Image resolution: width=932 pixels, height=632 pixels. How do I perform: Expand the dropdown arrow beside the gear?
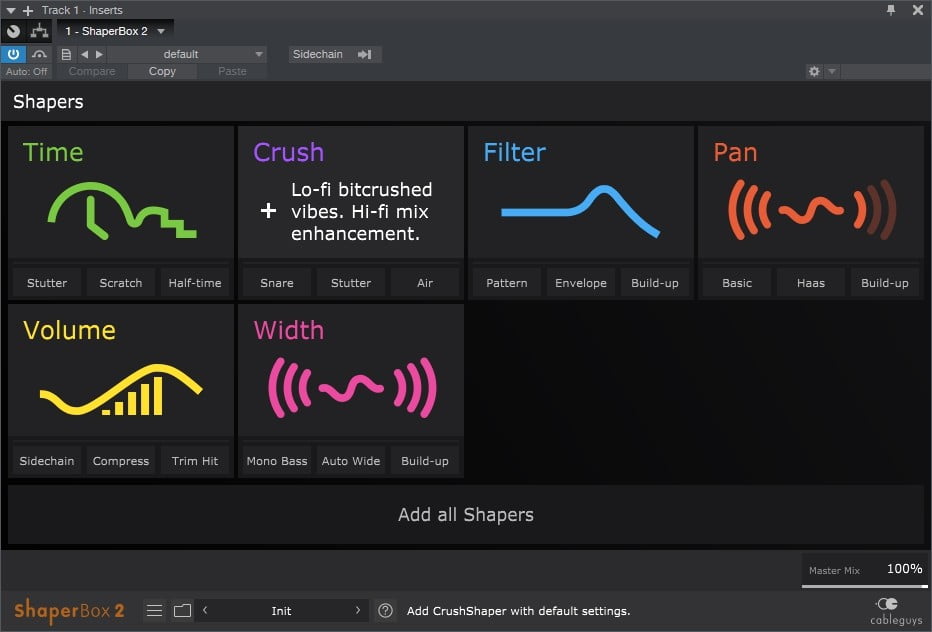coord(832,71)
